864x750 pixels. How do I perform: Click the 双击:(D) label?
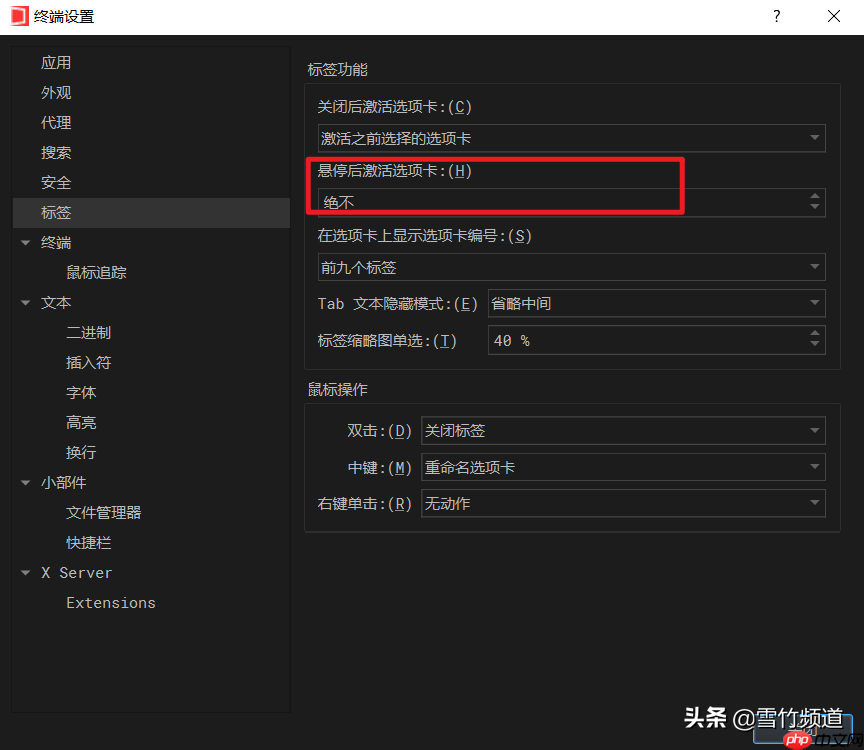click(x=379, y=431)
